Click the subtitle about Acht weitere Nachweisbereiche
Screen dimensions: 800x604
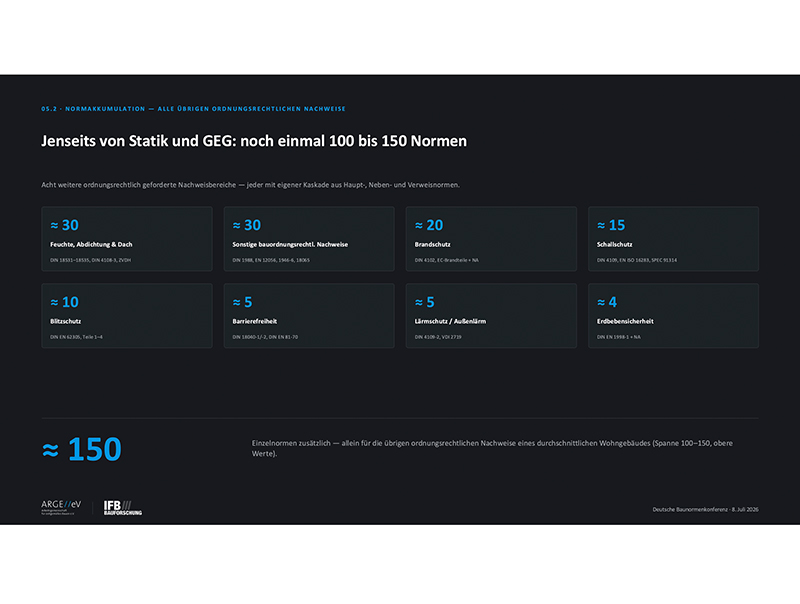tap(251, 185)
